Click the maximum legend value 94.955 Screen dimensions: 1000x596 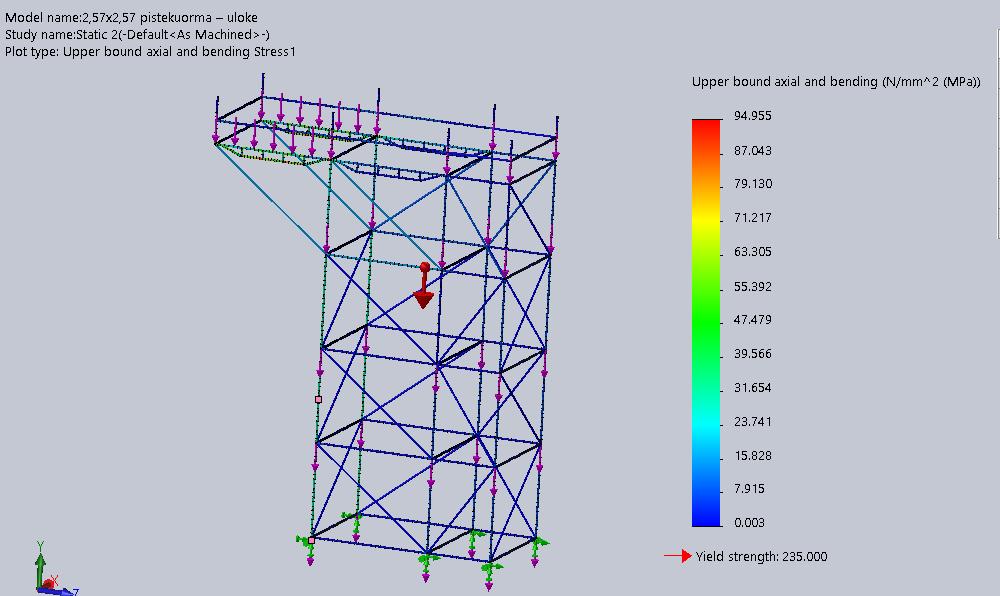tap(753, 115)
